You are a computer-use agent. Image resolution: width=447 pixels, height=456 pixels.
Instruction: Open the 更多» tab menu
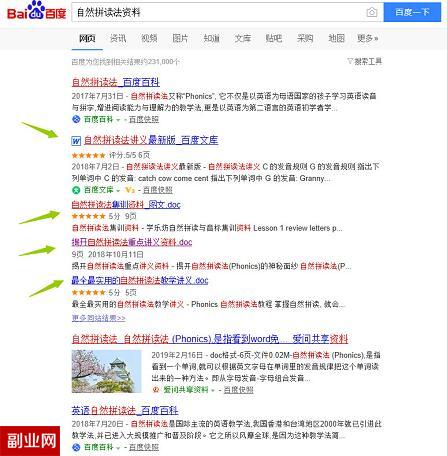coord(367,38)
